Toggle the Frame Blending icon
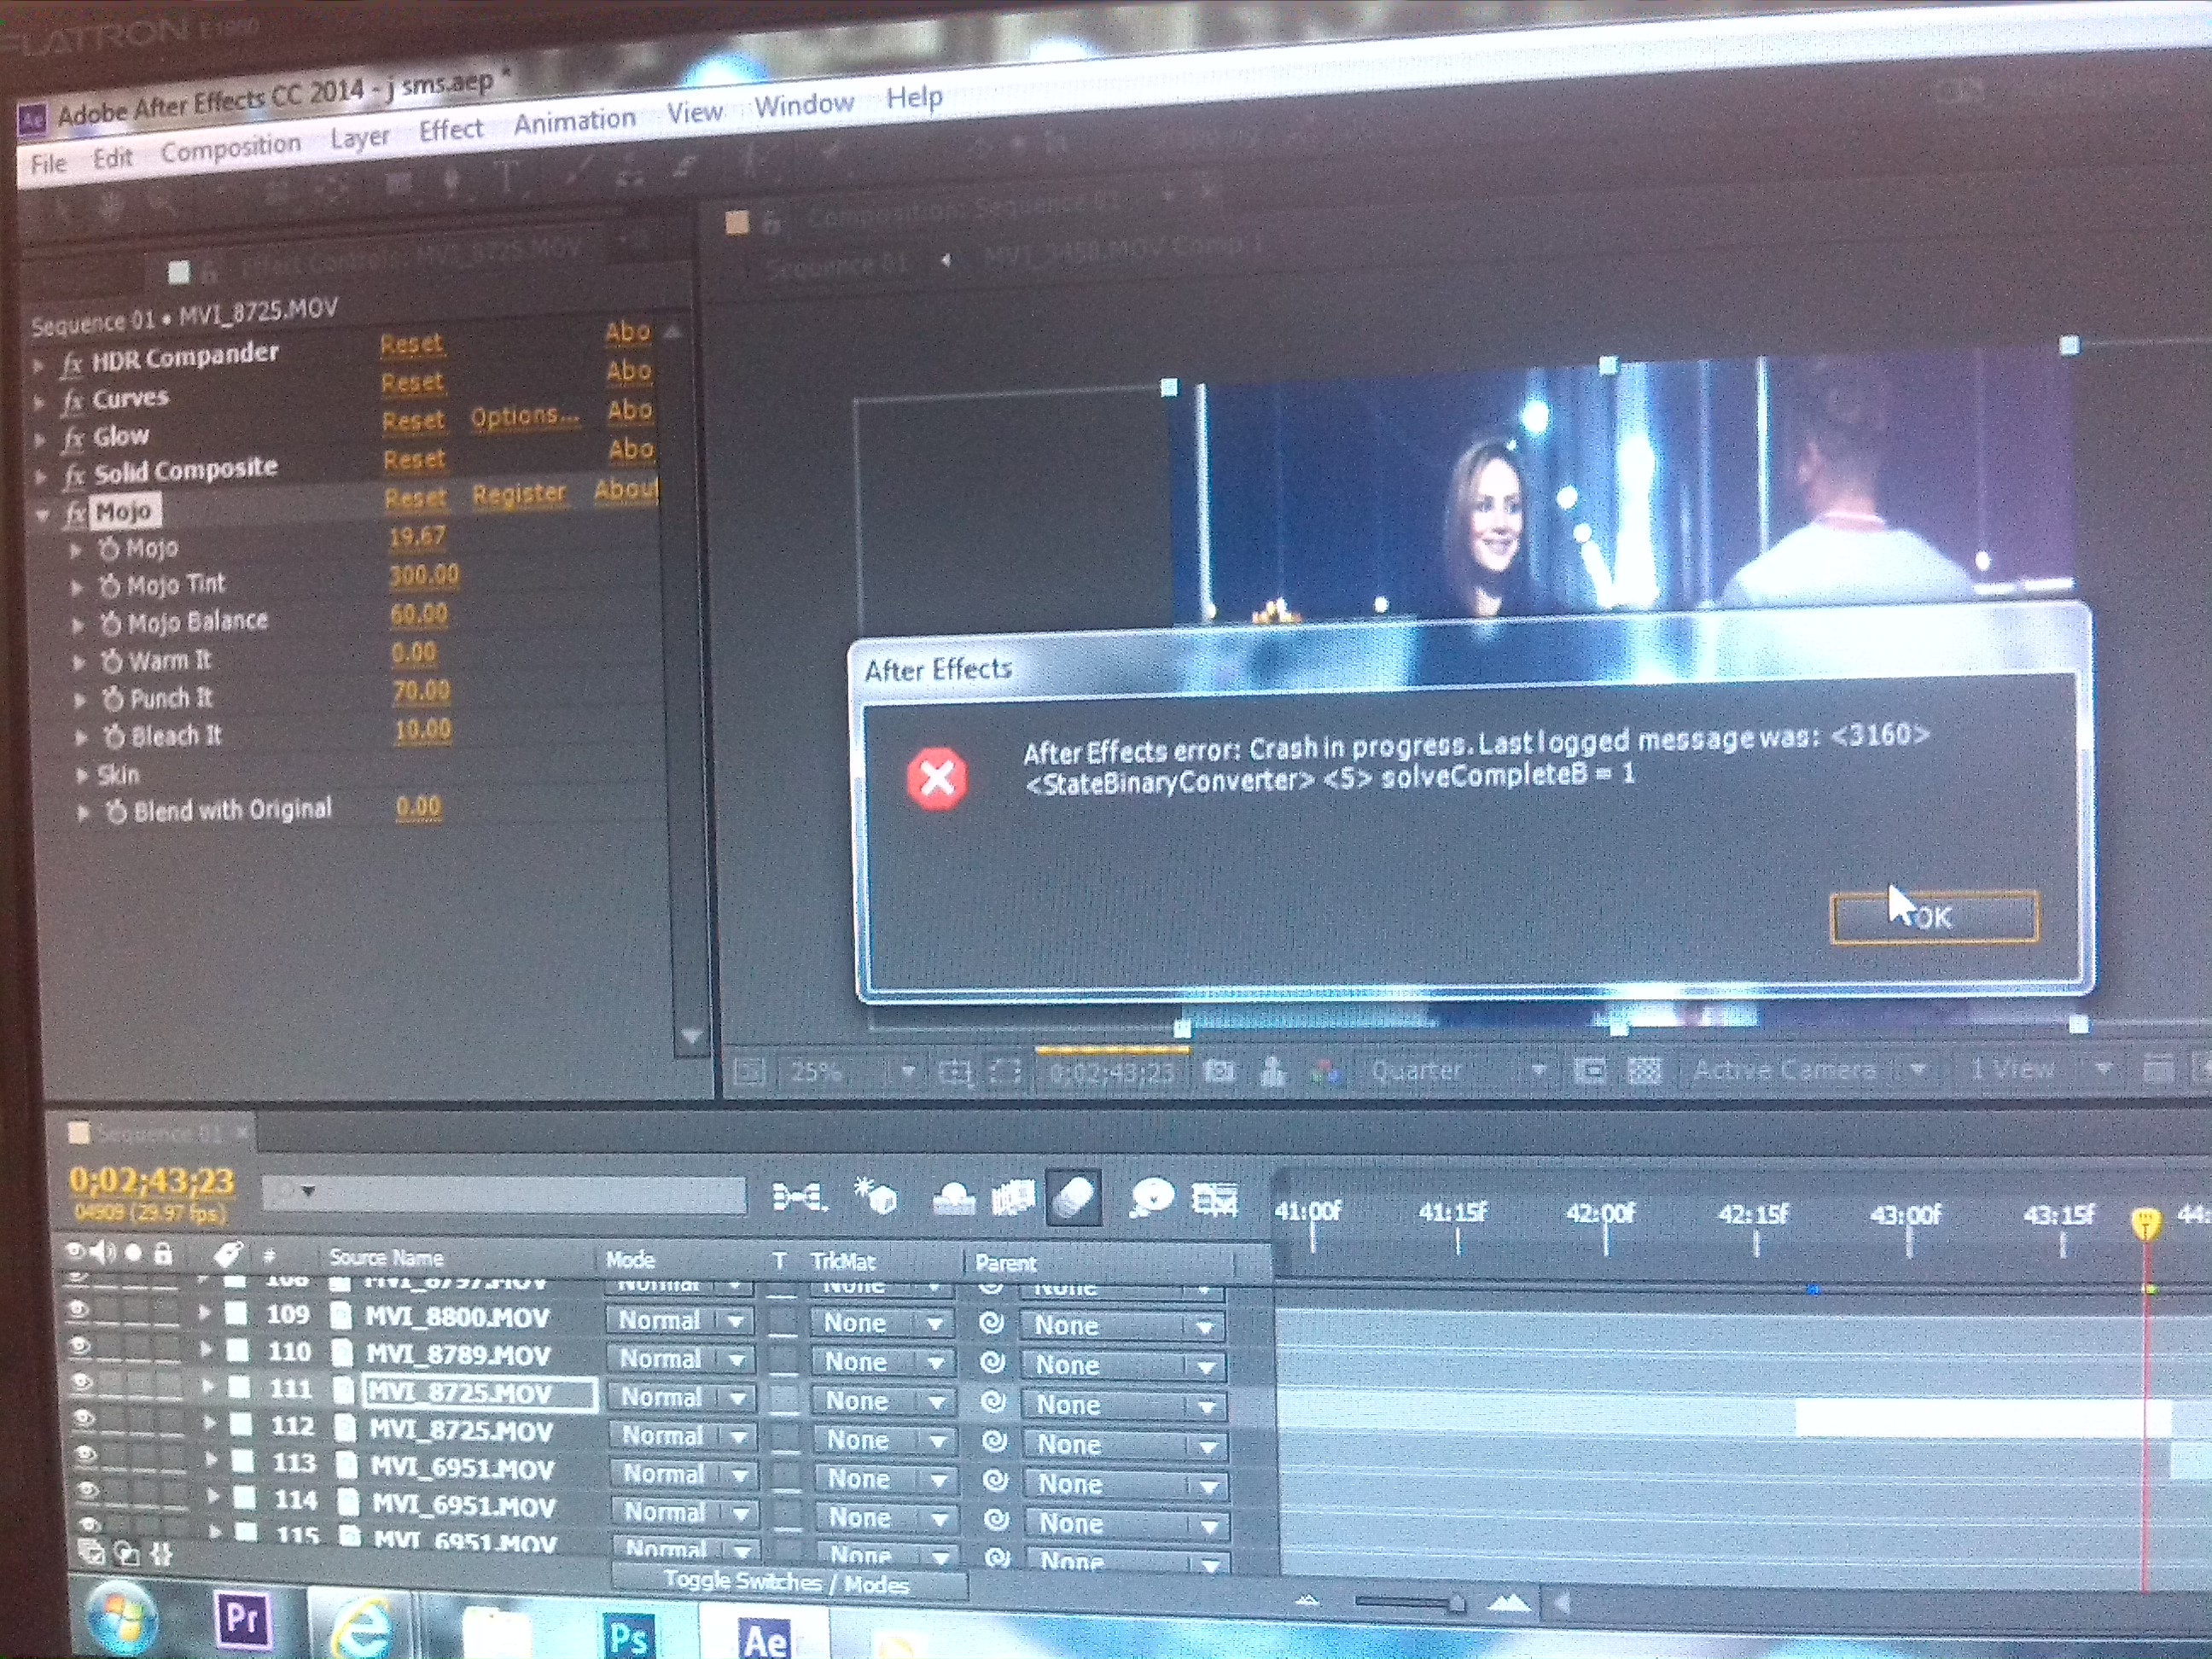 pos(1012,1197)
